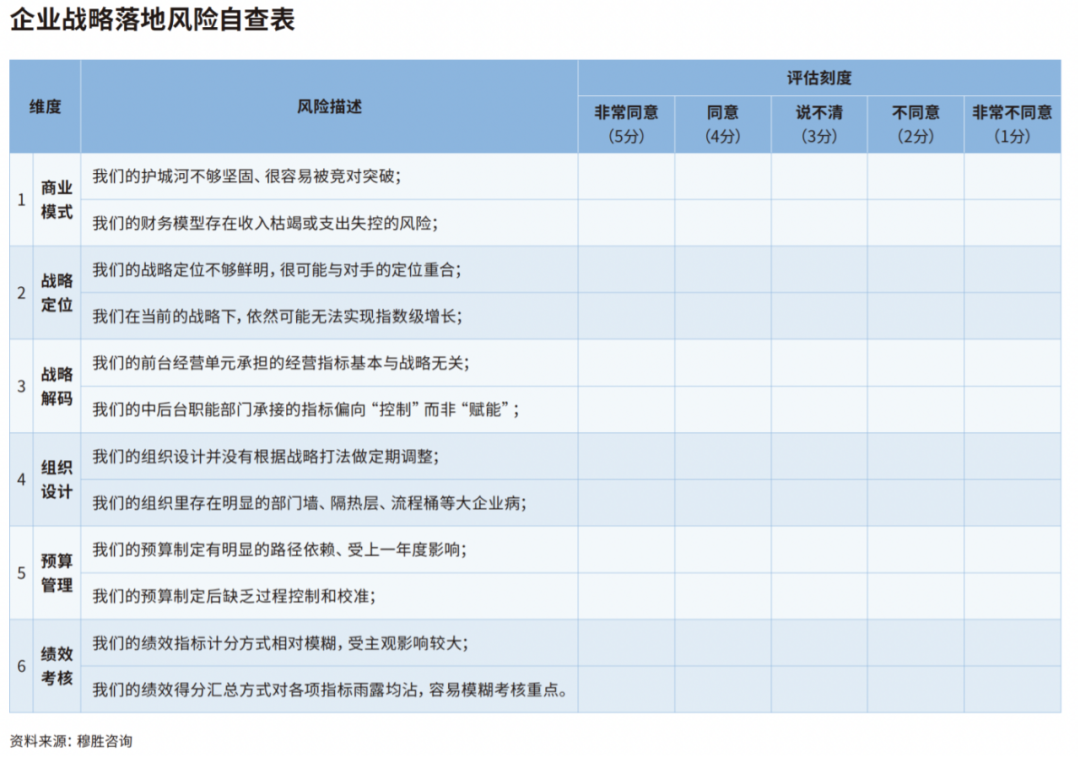Click the source note 资料来源: 穆胜咨询
The image size is (1080, 758).
[71, 741]
